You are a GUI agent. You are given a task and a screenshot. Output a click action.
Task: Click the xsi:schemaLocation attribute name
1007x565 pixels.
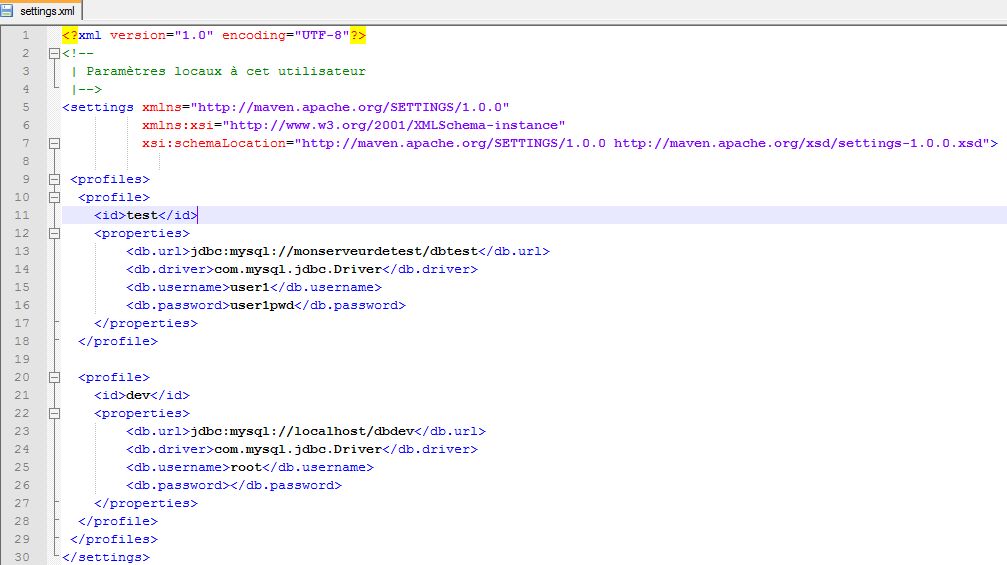click(214, 143)
